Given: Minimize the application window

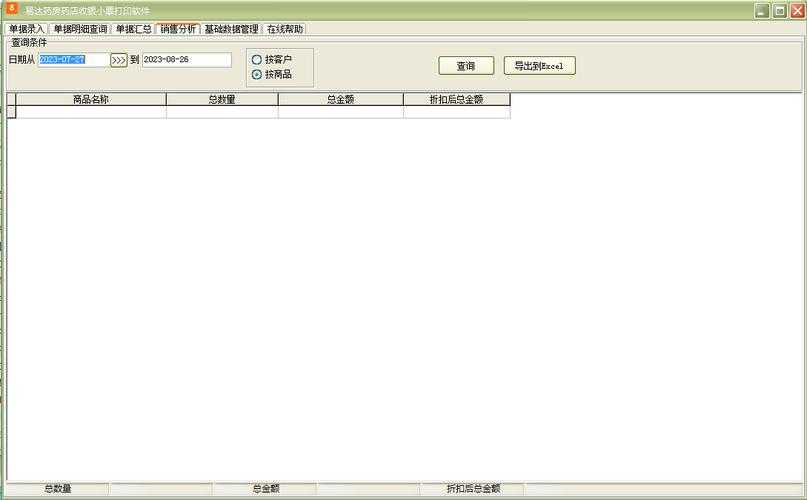Looking at the screenshot, I should pyautogui.click(x=762, y=11).
